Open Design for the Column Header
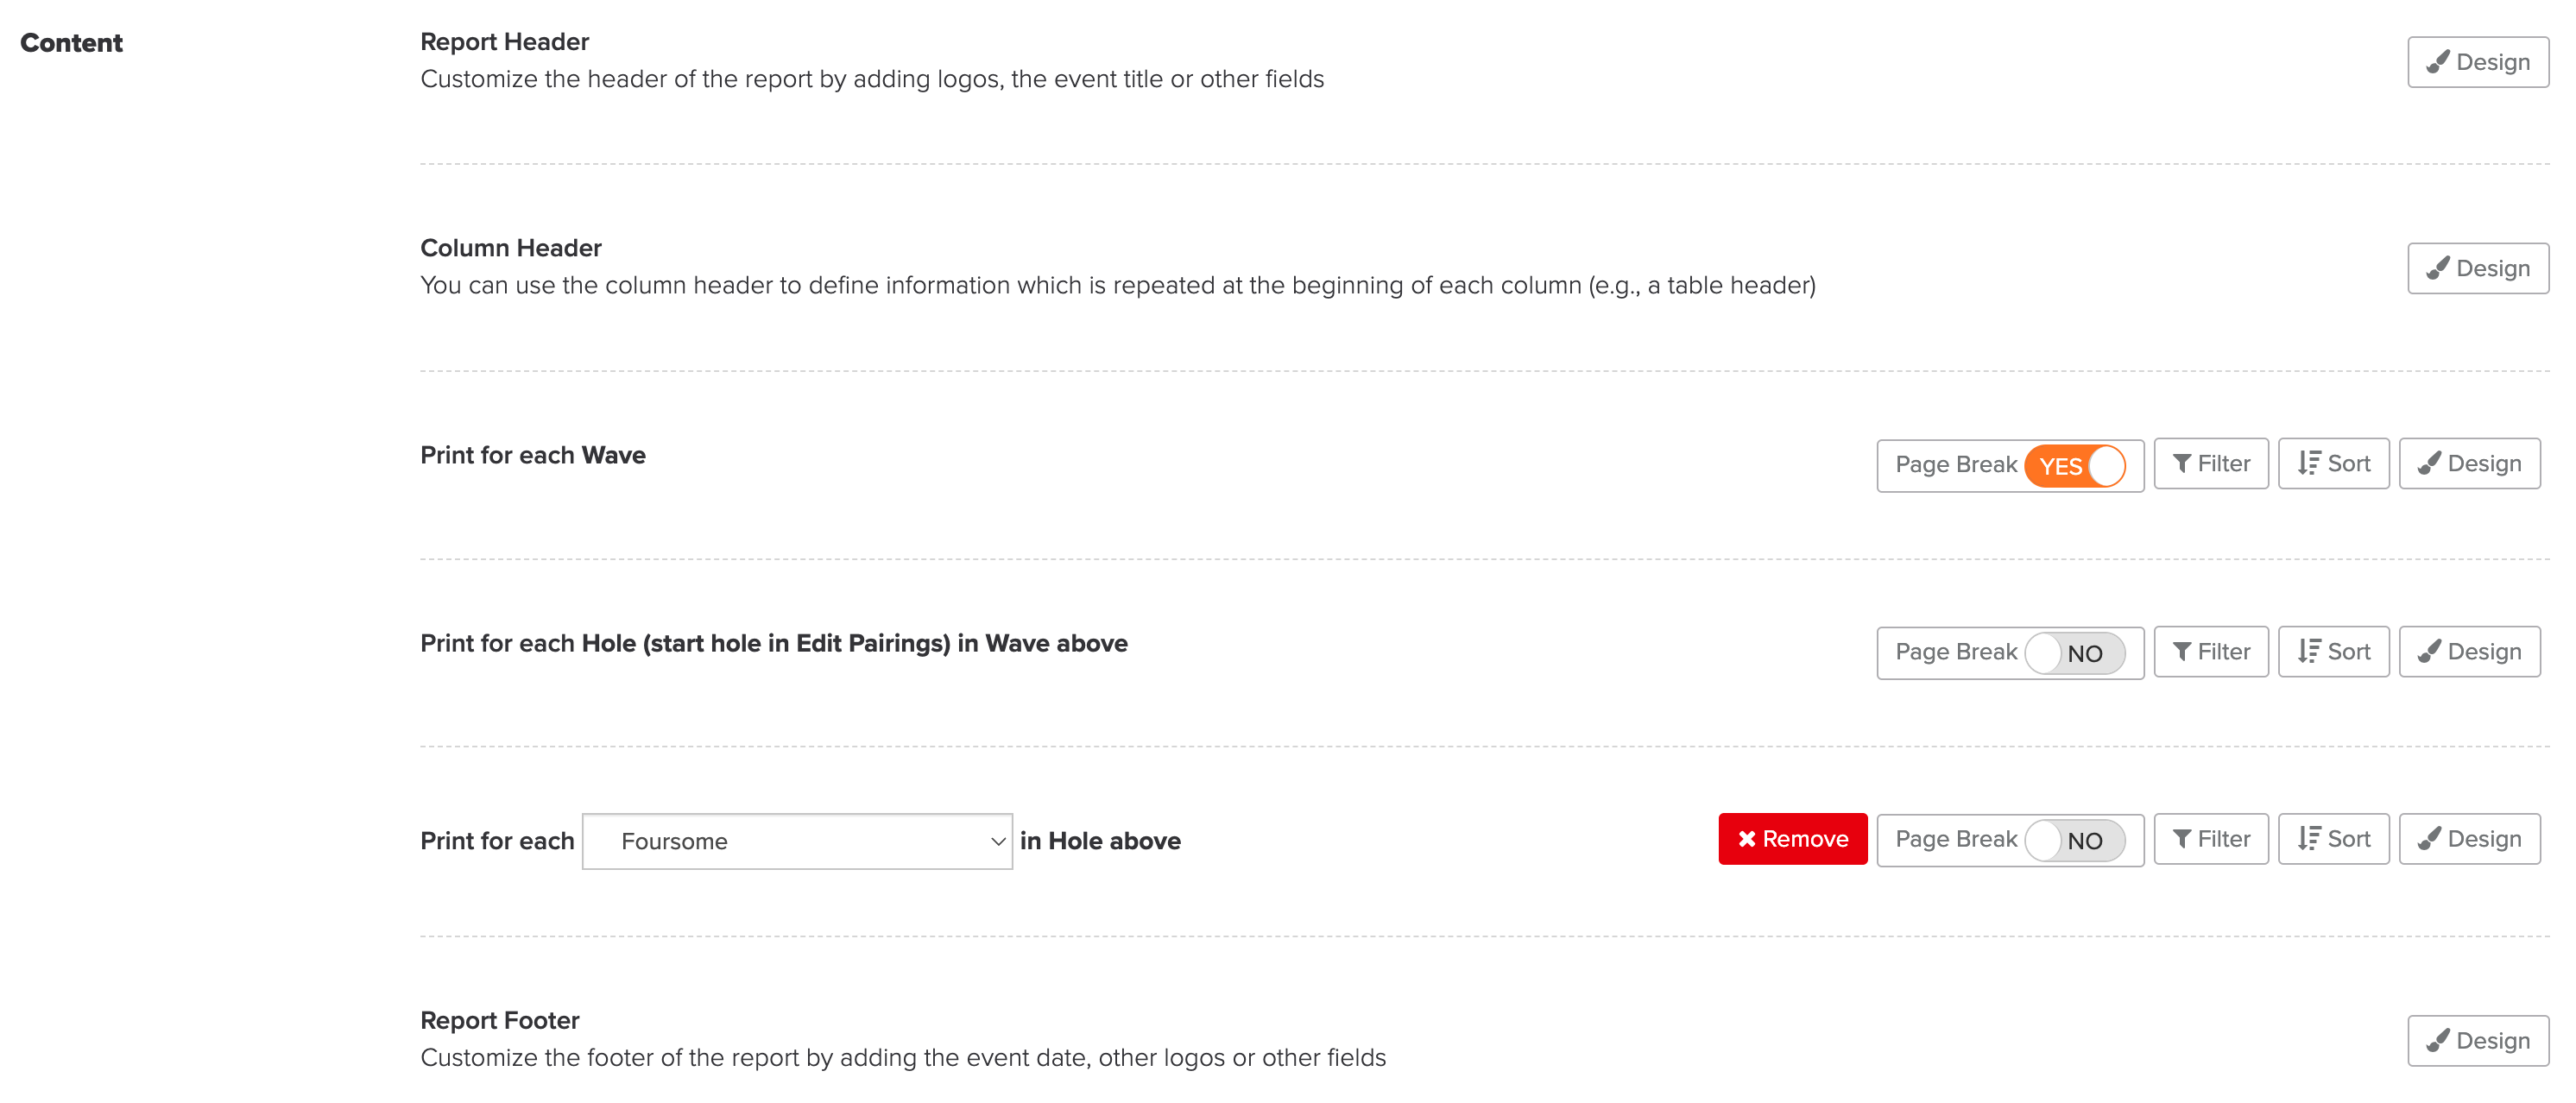The height and width of the screenshot is (1103, 2576). (2477, 268)
